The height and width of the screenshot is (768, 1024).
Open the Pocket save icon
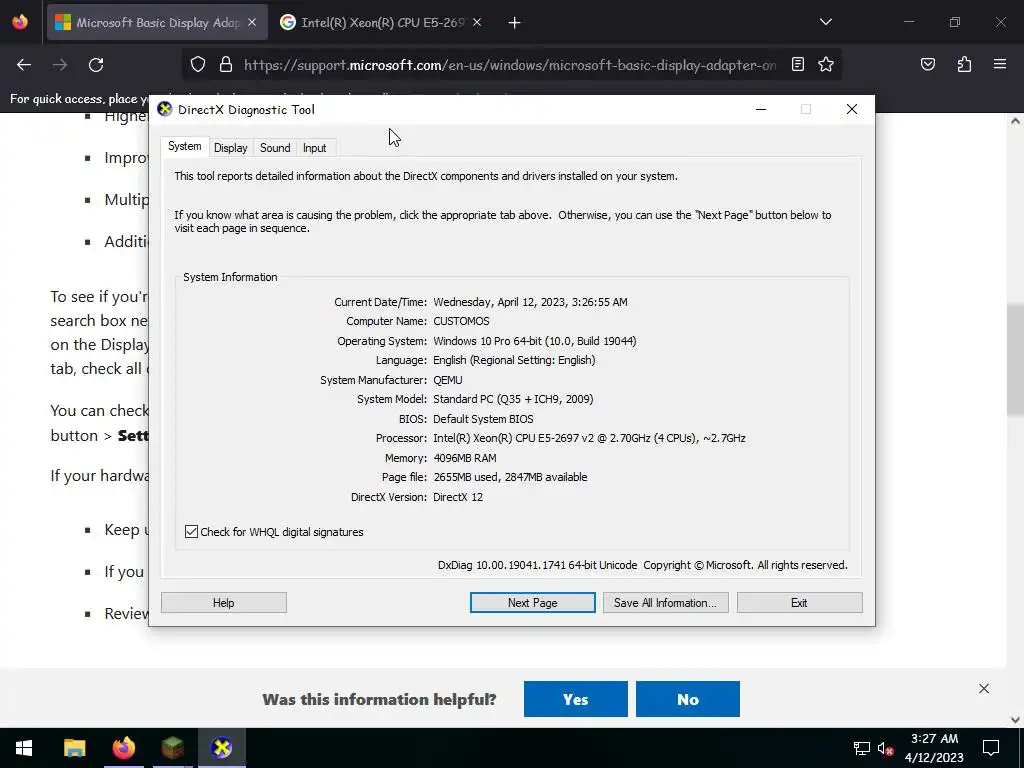(x=928, y=64)
